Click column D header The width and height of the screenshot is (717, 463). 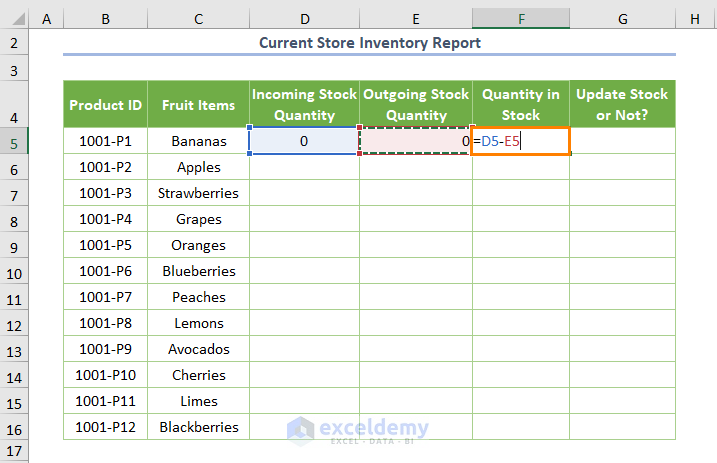304,19
